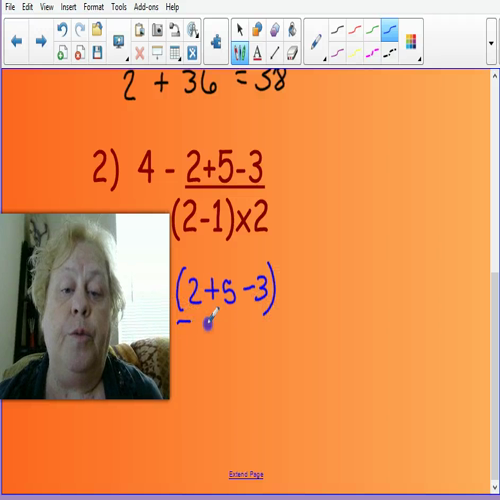Open the Format menu
The width and height of the screenshot is (500, 500).
[94, 7]
